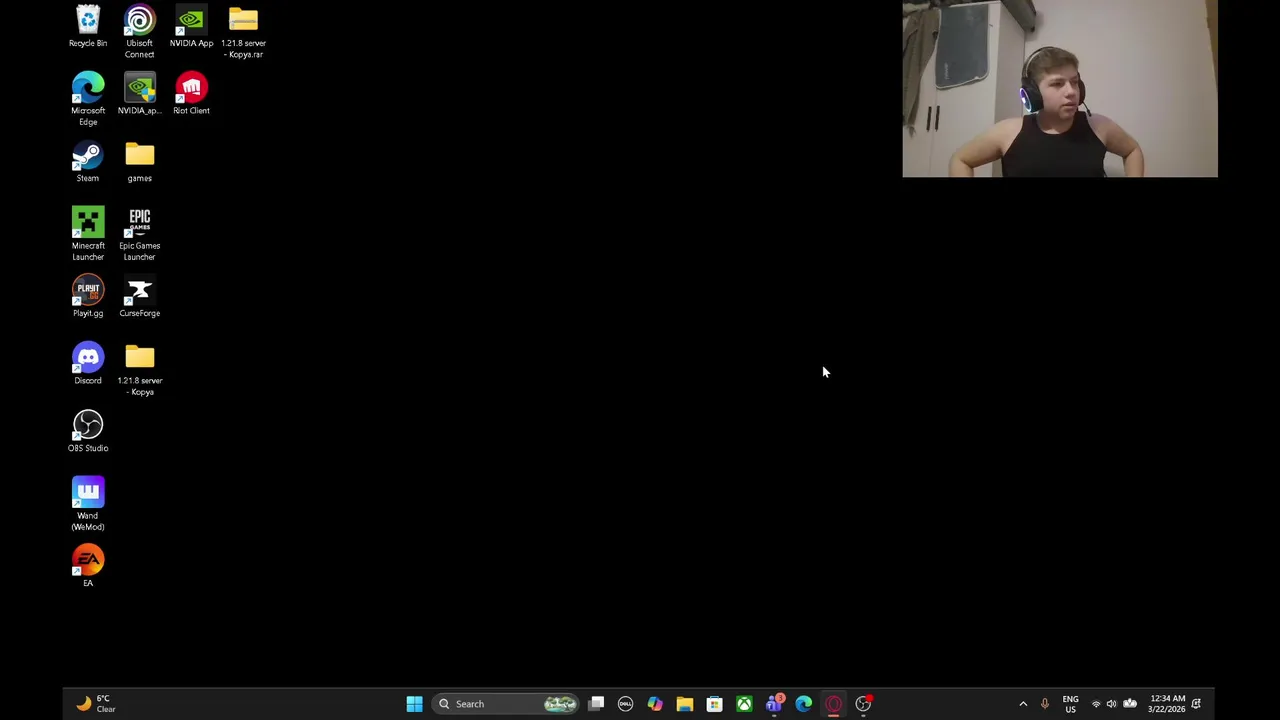This screenshot has width=1280, height=720.
Task: Open the ENG US language switcher
Action: [1070, 704]
